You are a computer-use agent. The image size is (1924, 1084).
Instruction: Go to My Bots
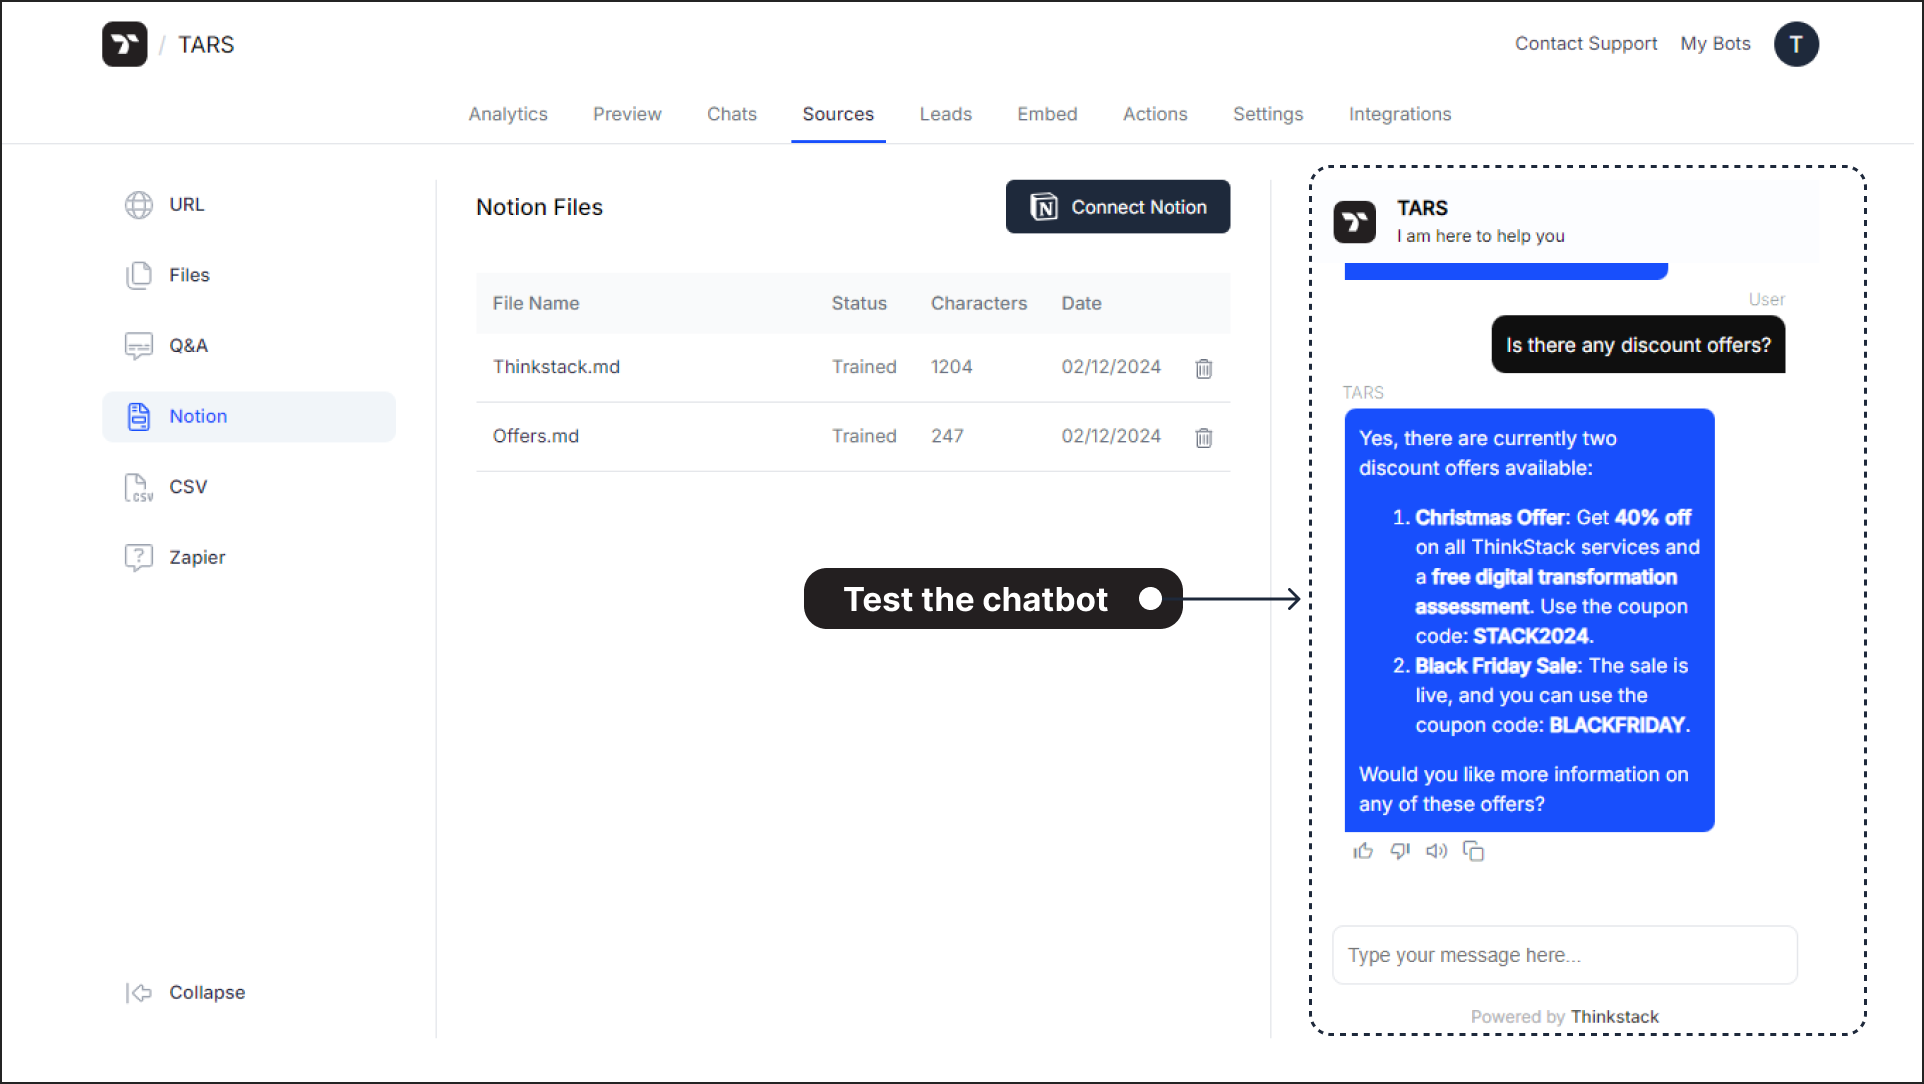[1716, 44]
